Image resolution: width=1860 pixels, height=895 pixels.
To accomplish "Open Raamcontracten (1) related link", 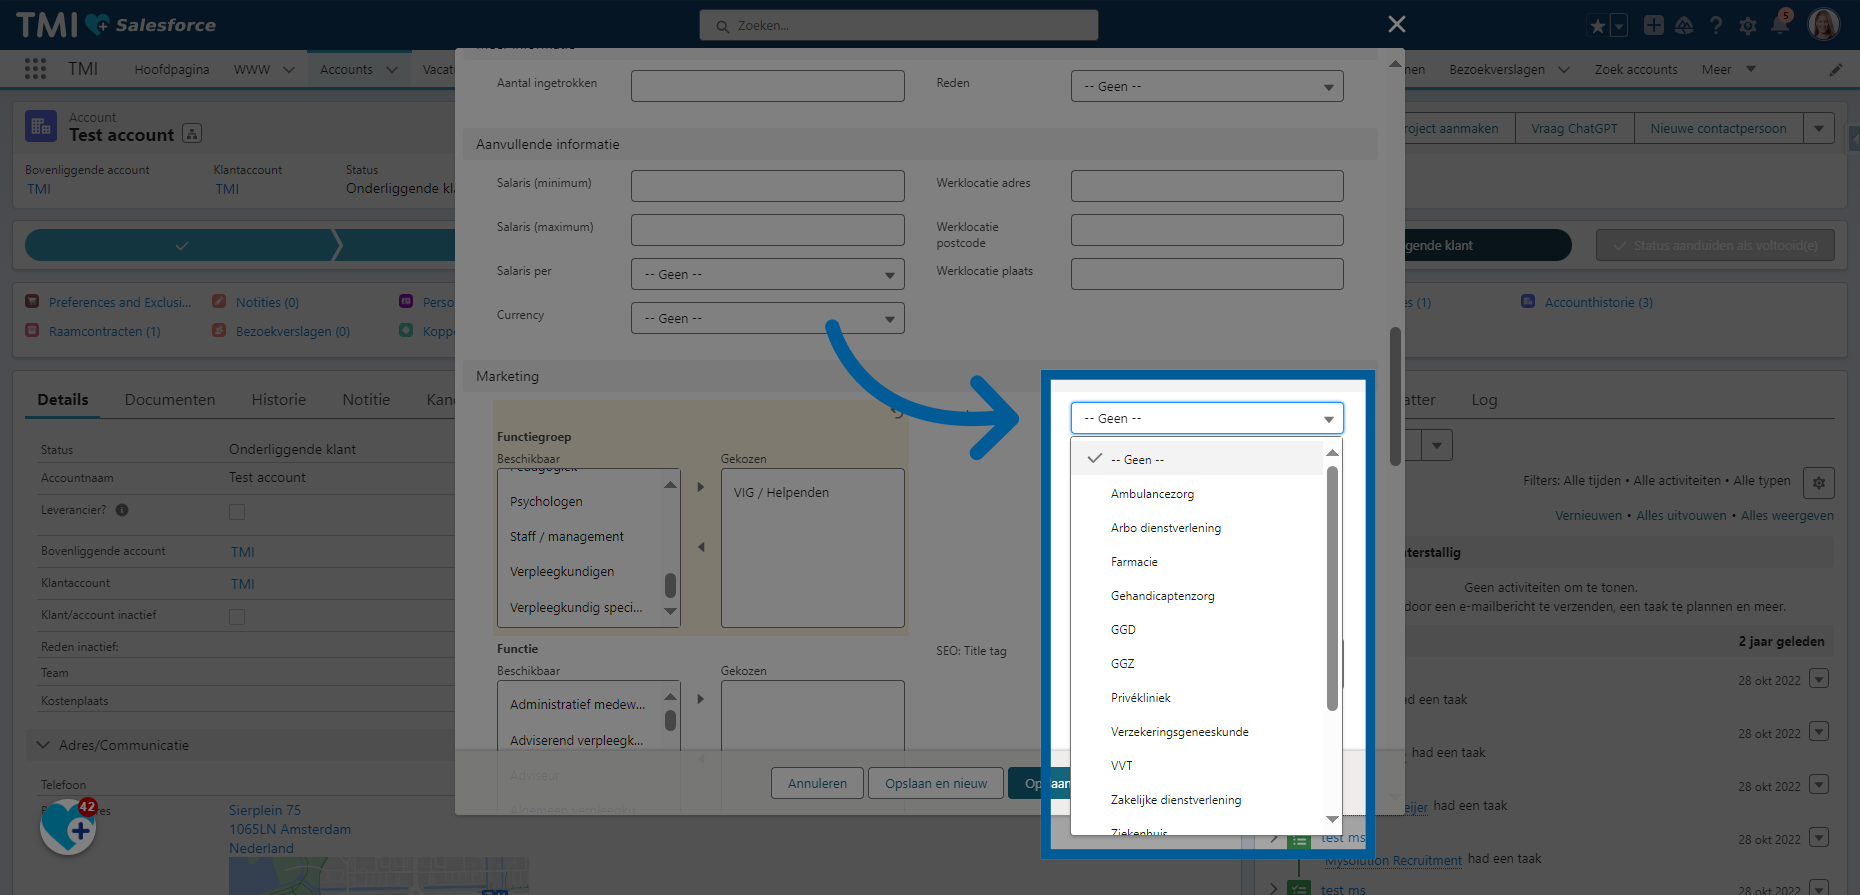I will point(104,331).
